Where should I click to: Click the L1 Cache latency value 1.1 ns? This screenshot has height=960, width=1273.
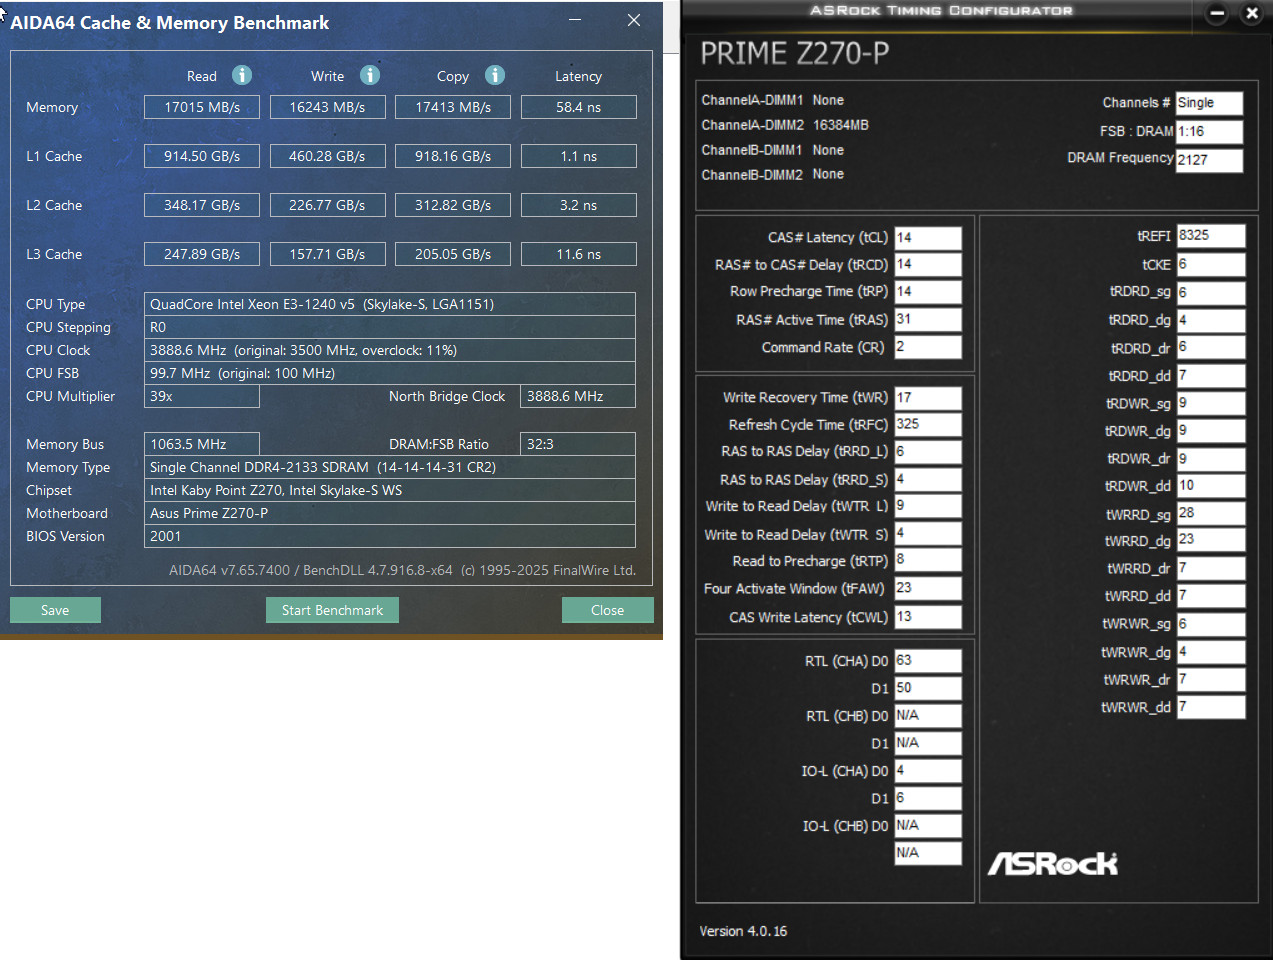579,156
